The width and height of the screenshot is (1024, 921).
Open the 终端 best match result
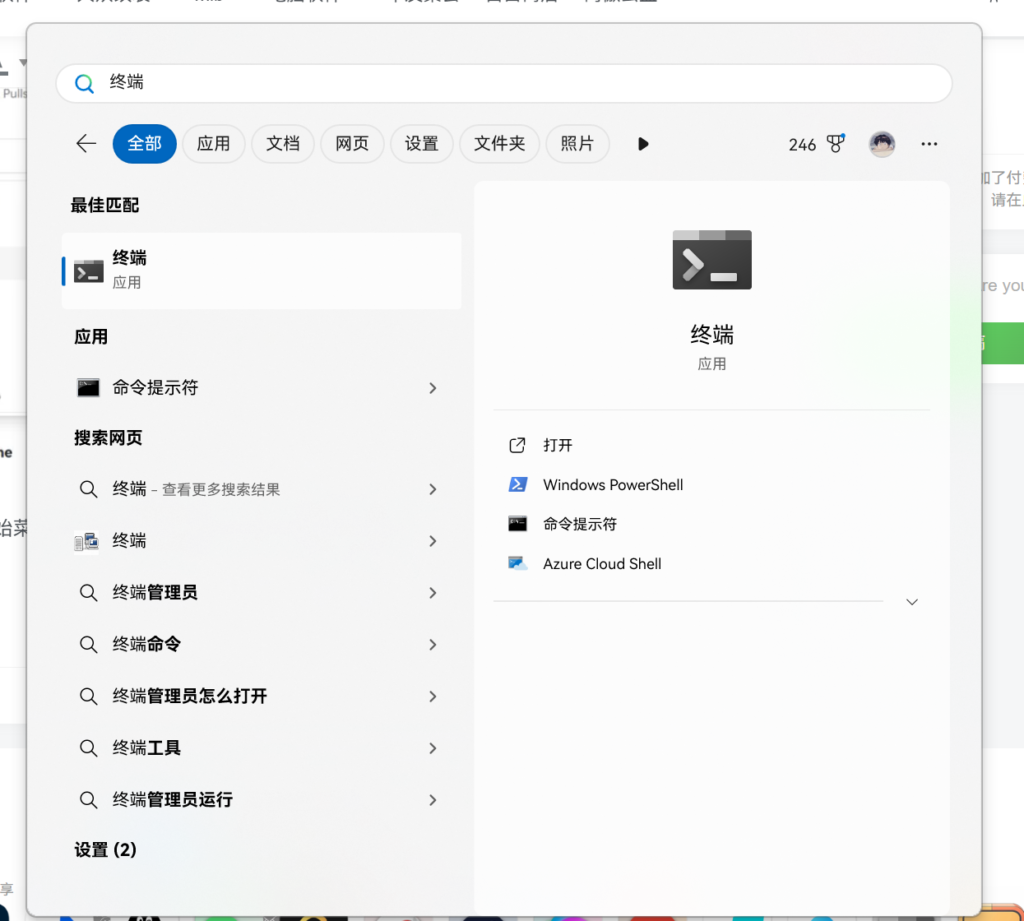260,270
